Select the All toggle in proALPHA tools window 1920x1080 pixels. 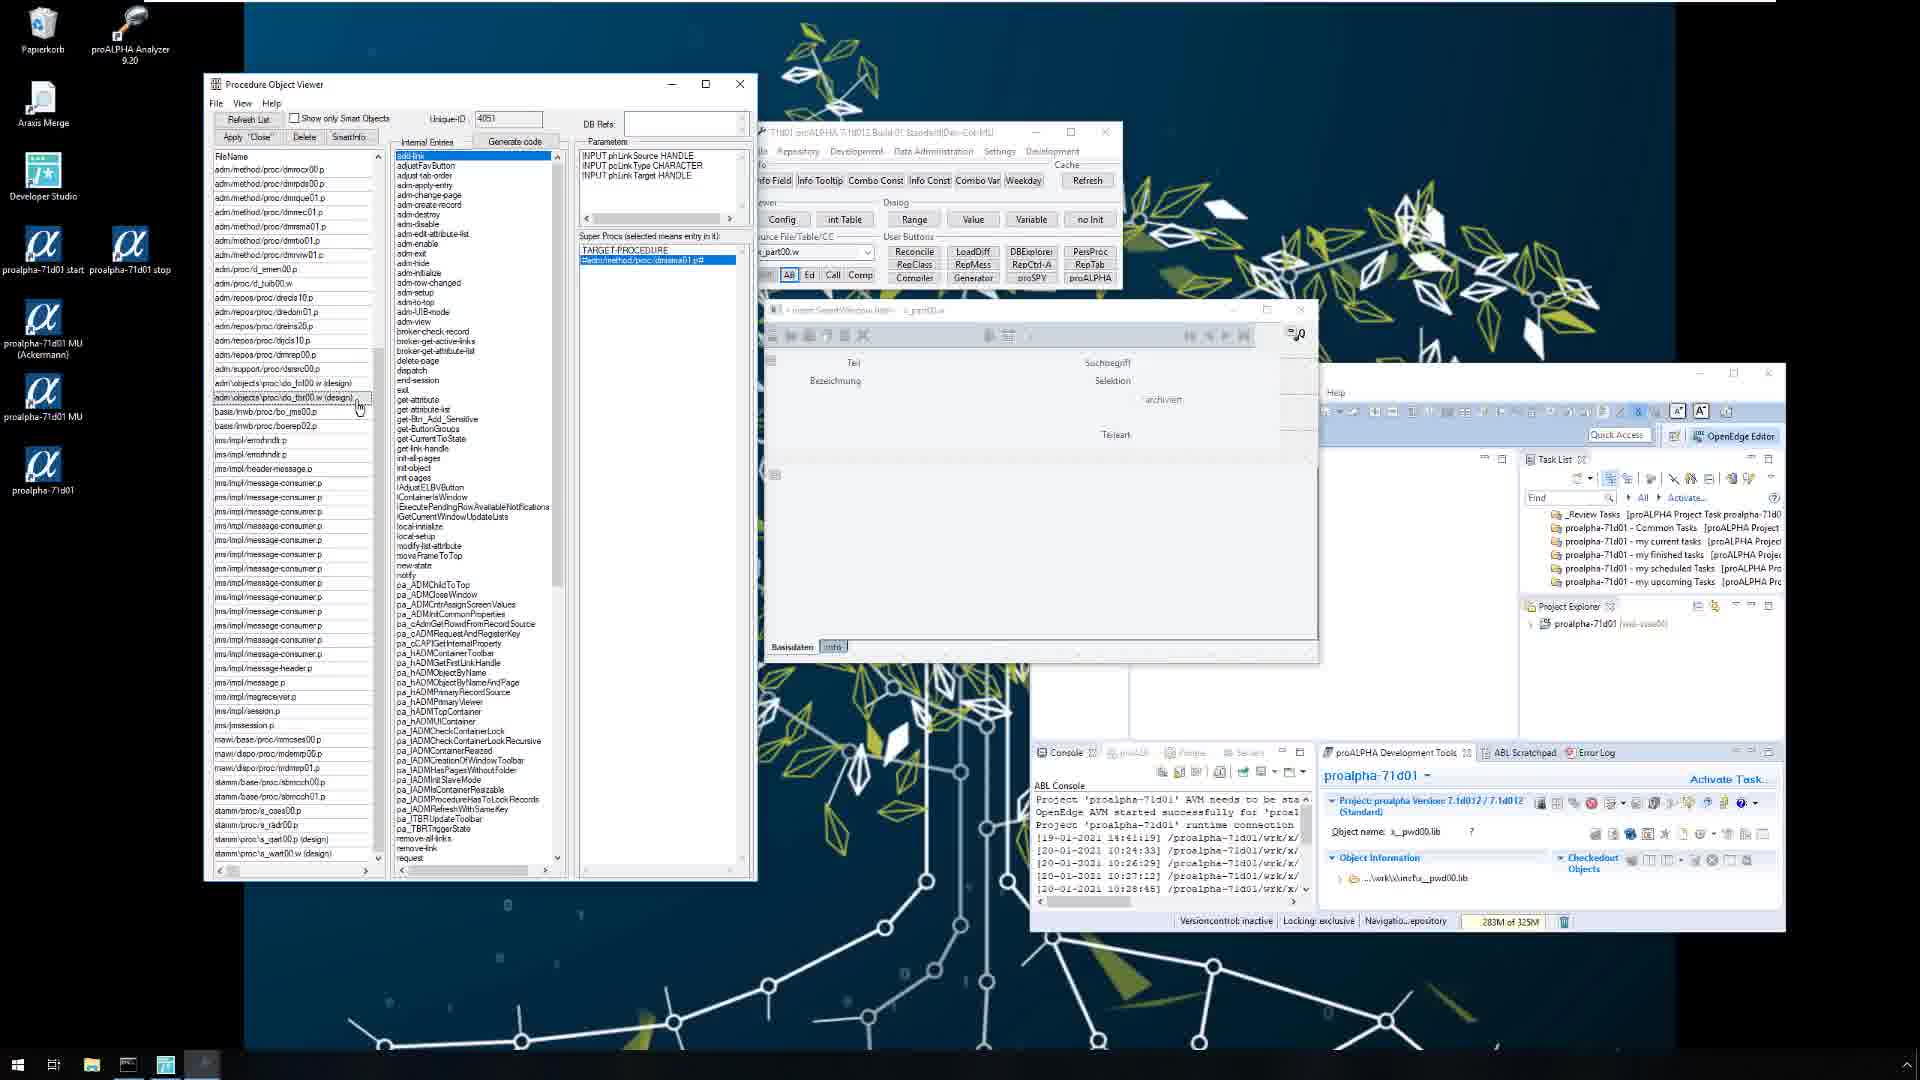789,275
